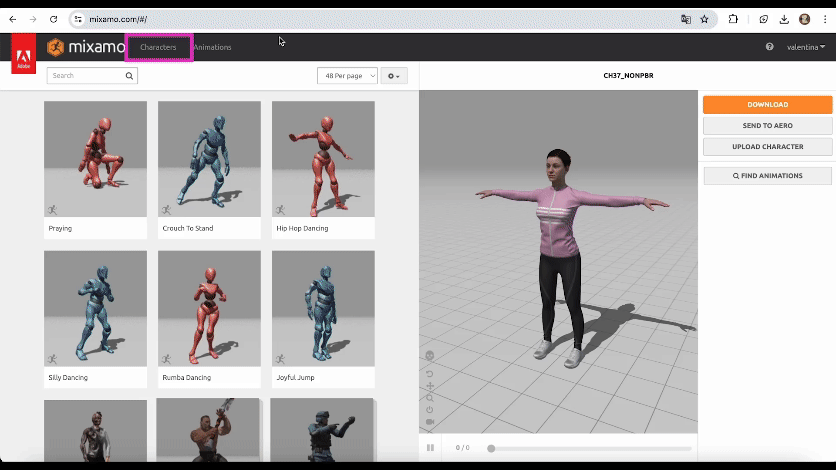Toggle the power icon in viewer controls
Viewport: 836px width, 470px height.
(x=430, y=410)
